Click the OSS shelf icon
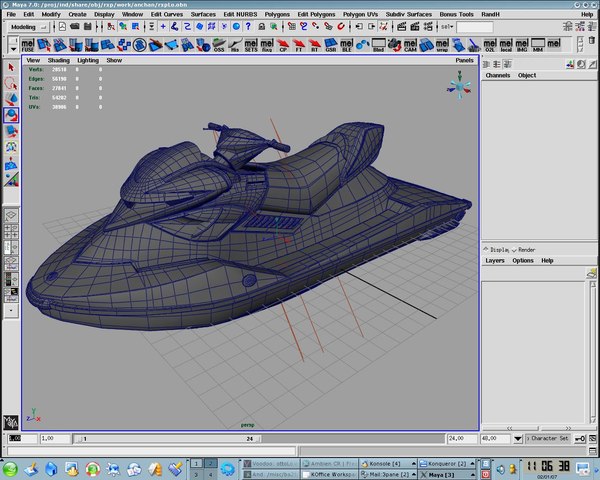This screenshot has width=600, height=480. pyautogui.click(x=219, y=45)
